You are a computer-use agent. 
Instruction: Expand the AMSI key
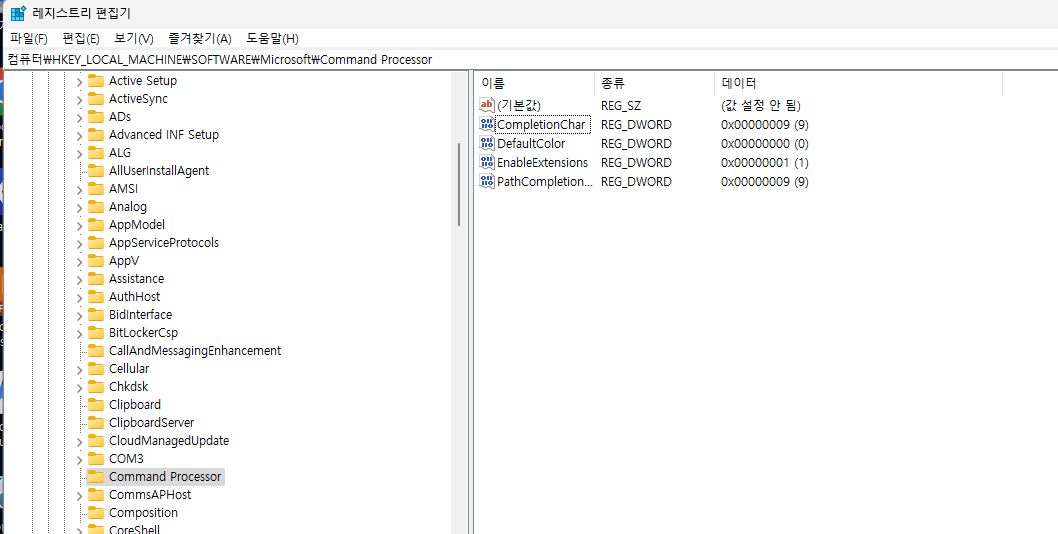click(79, 189)
